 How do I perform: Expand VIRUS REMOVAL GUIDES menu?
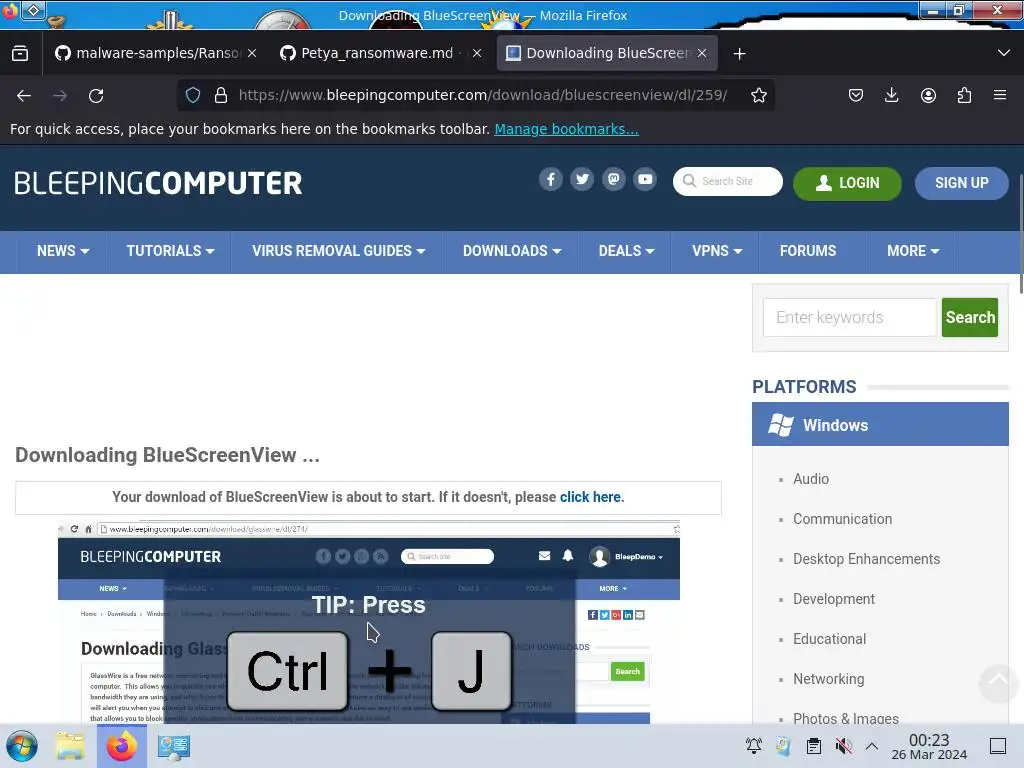point(338,251)
